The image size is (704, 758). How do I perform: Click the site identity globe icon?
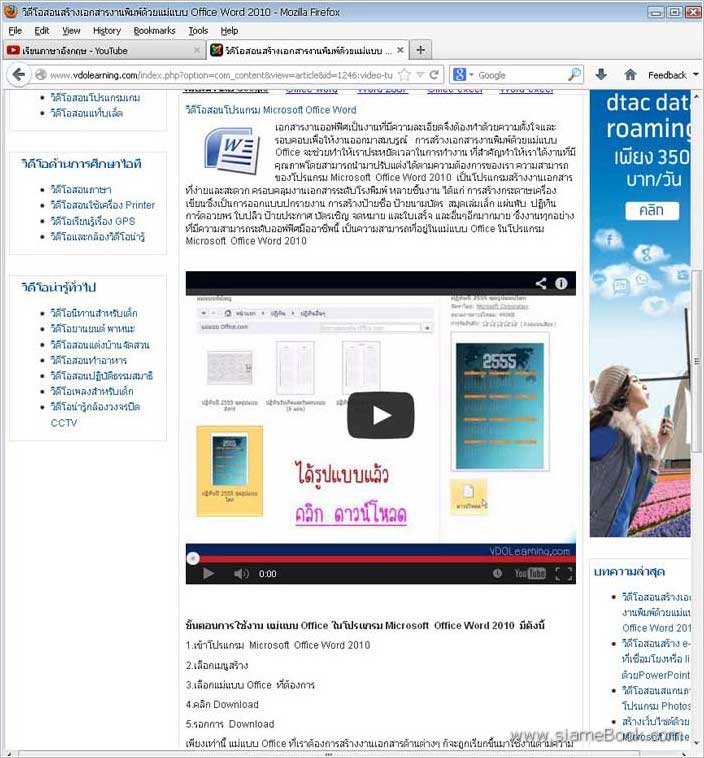tap(41, 75)
